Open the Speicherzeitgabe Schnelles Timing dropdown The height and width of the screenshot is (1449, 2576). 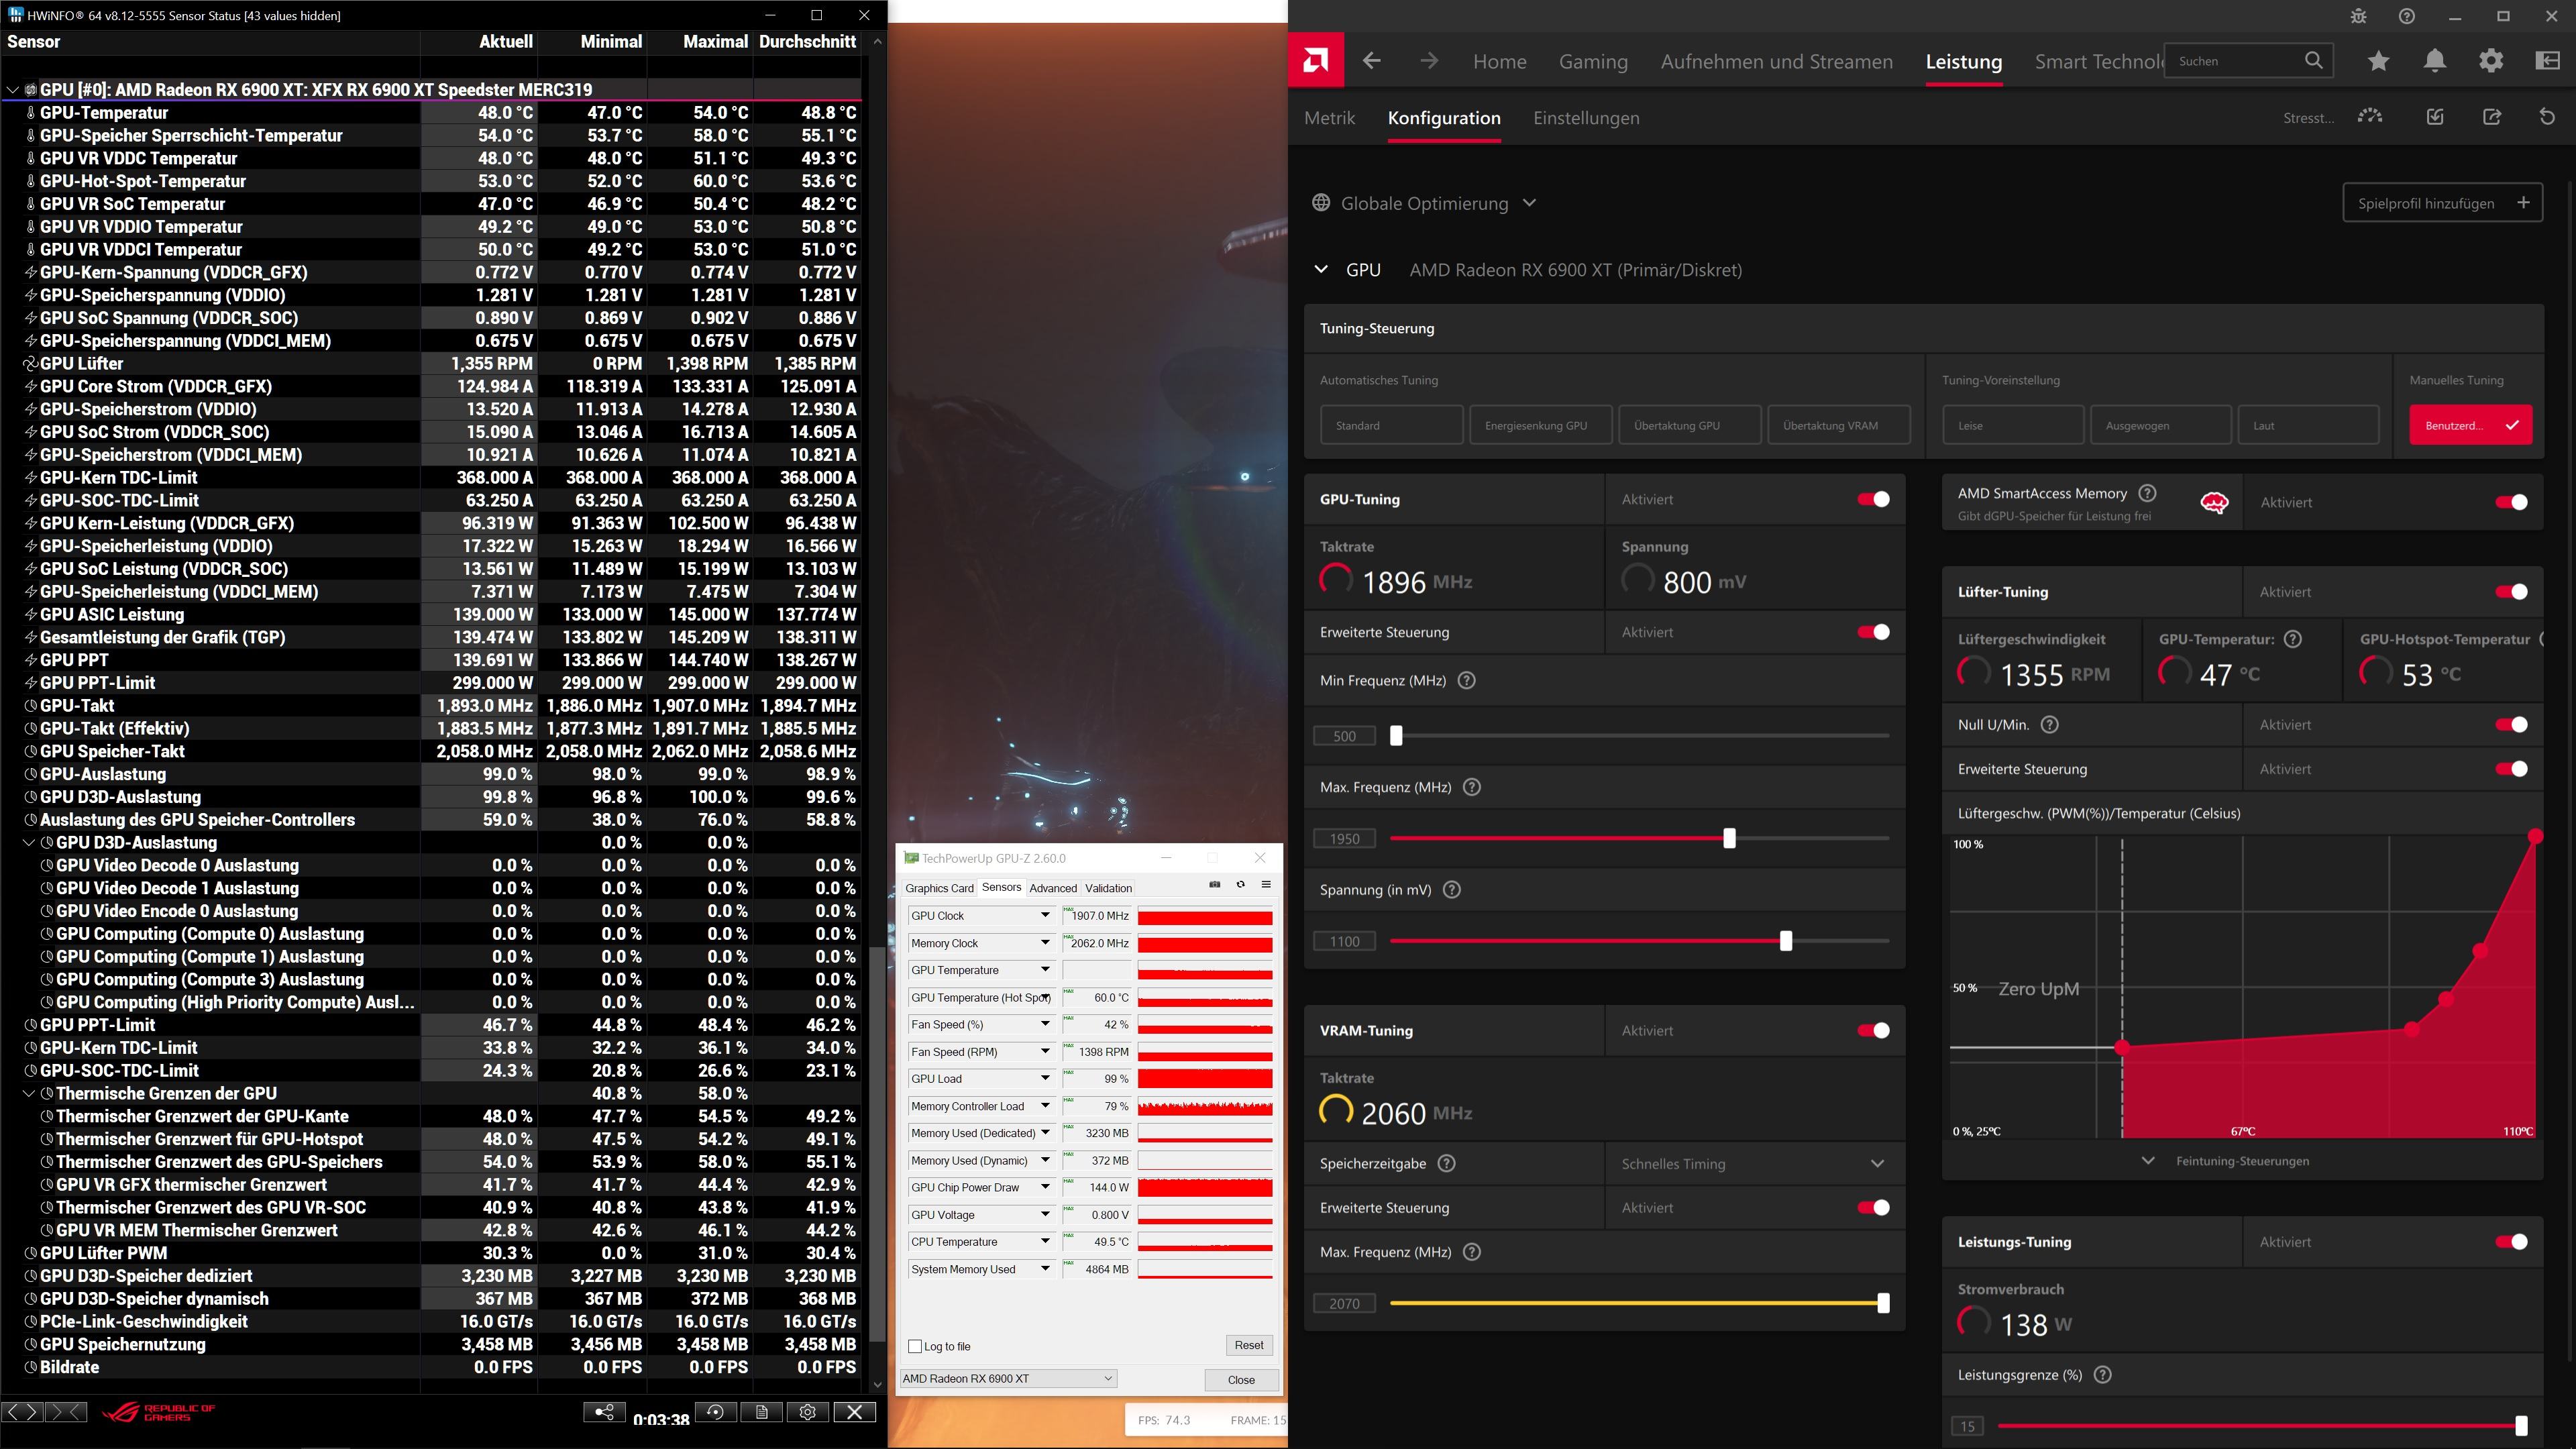click(x=1754, y=1163)
